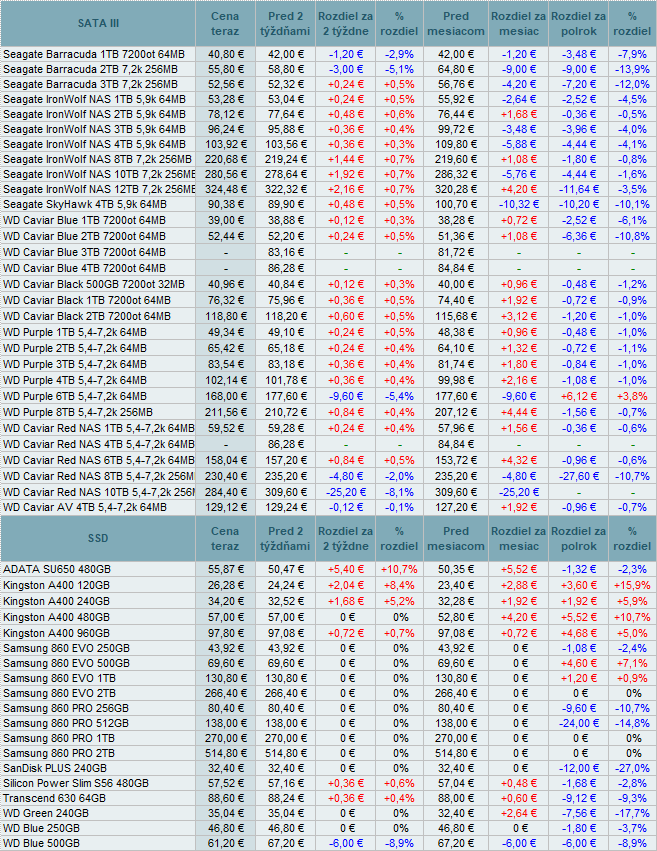
Task: Click Rozdiel za polrok header in SATA III table
Action: (x=579, y=23)
